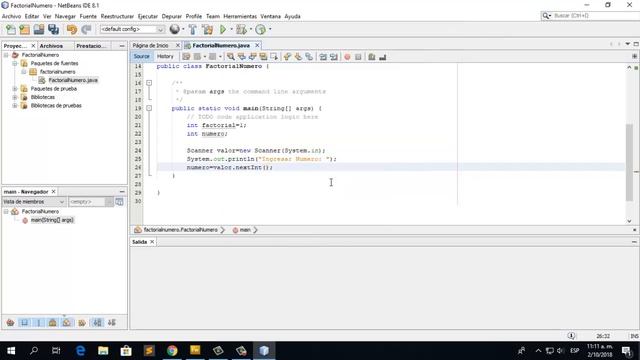
Task: Toggle Sort by Name in Navigator
Action: pyautogui.click(x=97, y=323)
